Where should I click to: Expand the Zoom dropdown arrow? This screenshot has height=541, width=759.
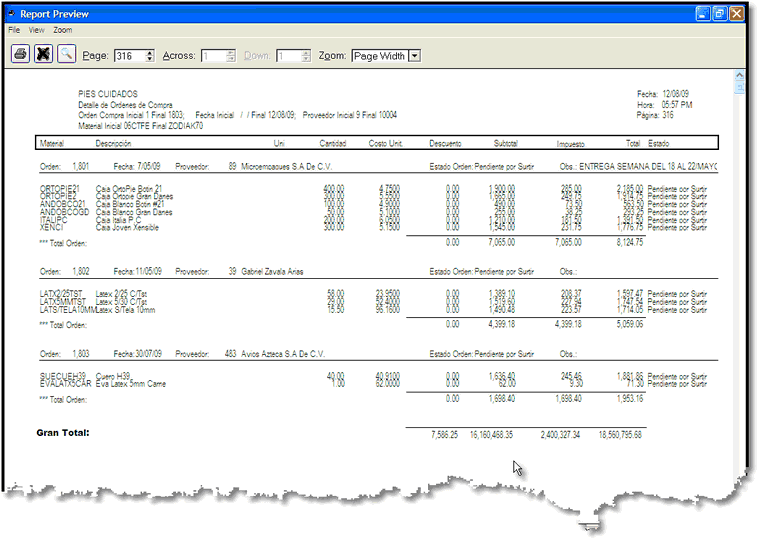pyautogui.click(x=414, y=56)
